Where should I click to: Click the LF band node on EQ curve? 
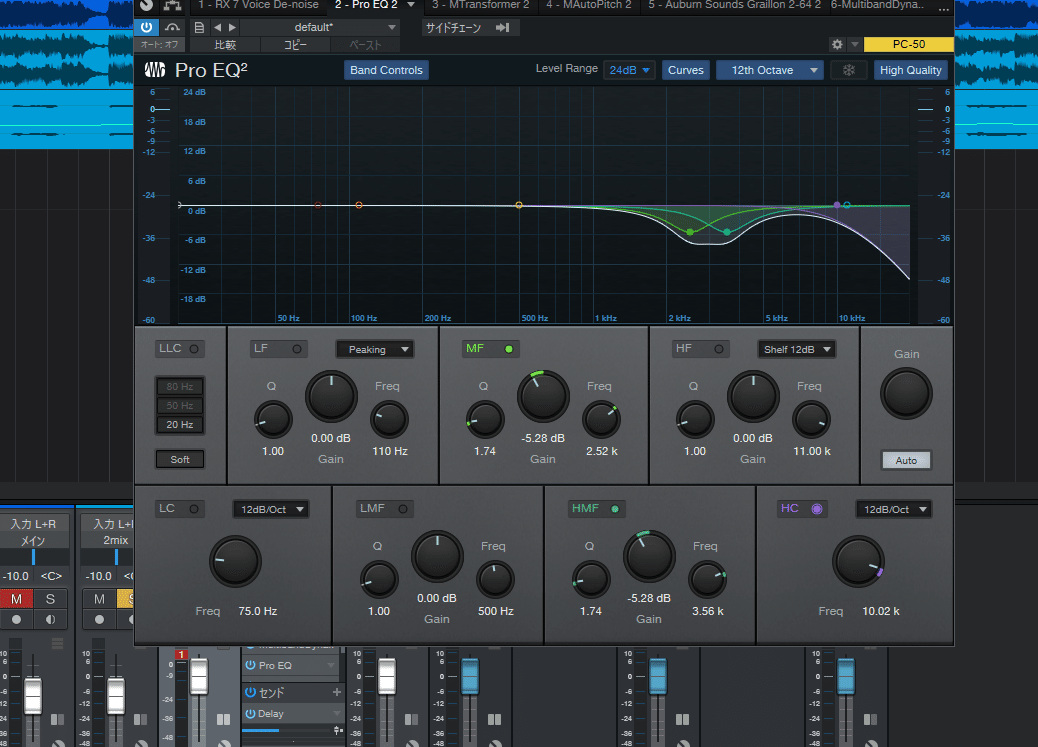point(359,205)
